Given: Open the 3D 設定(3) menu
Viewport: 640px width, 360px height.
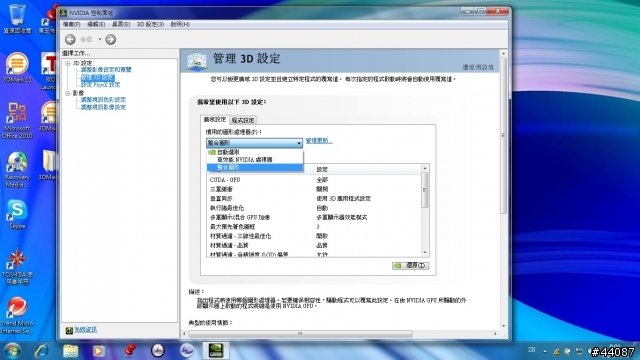Looking at the screenshot, I should pos(150,24).
